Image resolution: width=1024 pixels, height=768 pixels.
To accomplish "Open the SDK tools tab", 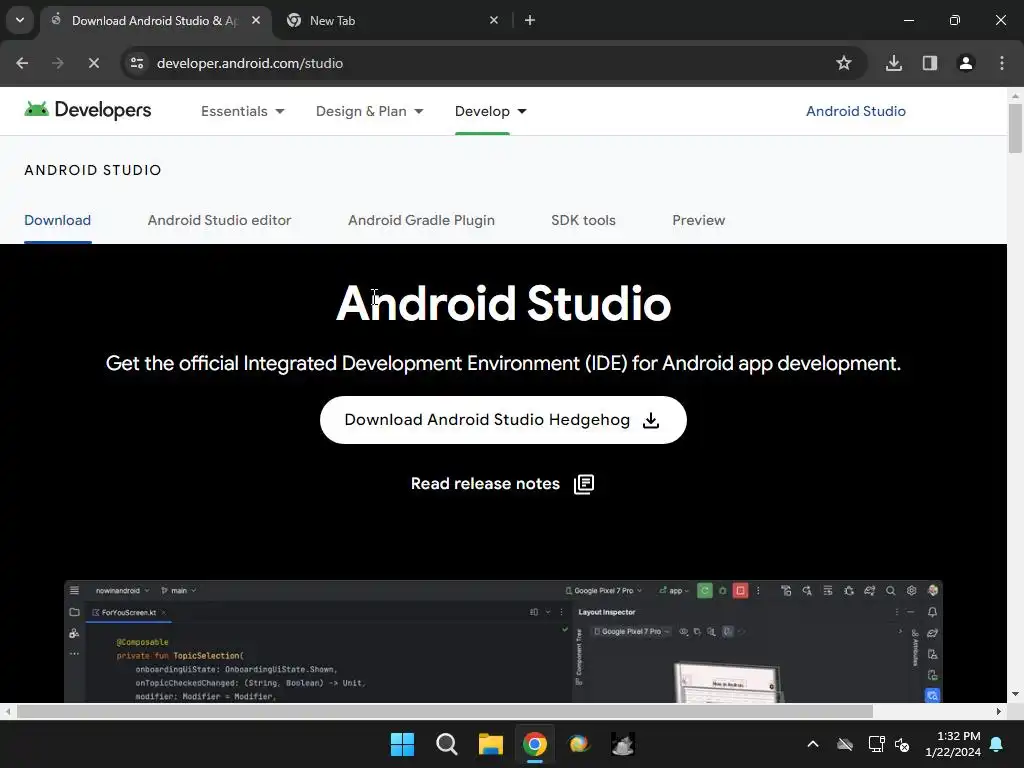I will (x=583, y=220).
